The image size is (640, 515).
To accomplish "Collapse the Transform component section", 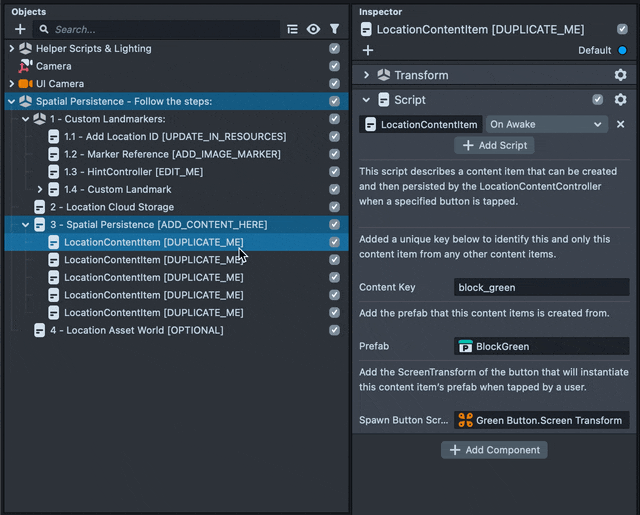I will click(366, 75).
